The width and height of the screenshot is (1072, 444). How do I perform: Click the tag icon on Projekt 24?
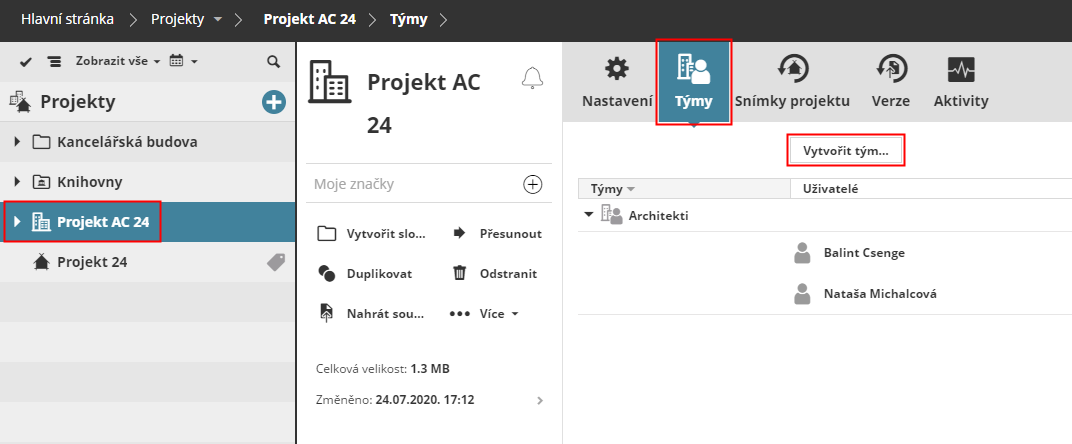(x=276, y=262)
